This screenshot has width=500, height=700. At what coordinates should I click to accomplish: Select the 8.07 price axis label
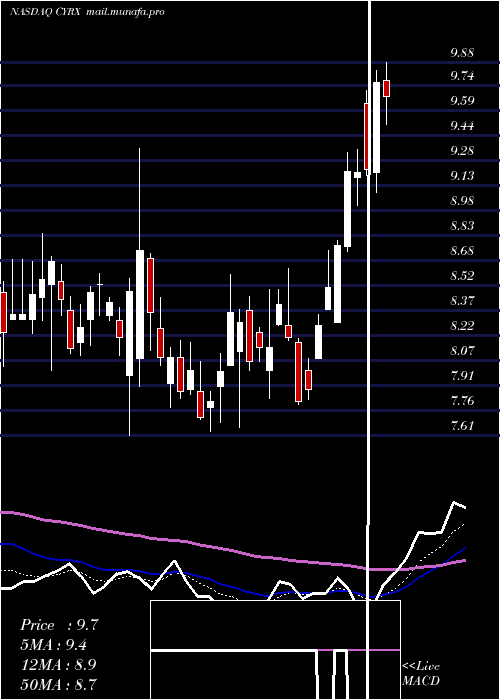[462, 351]
